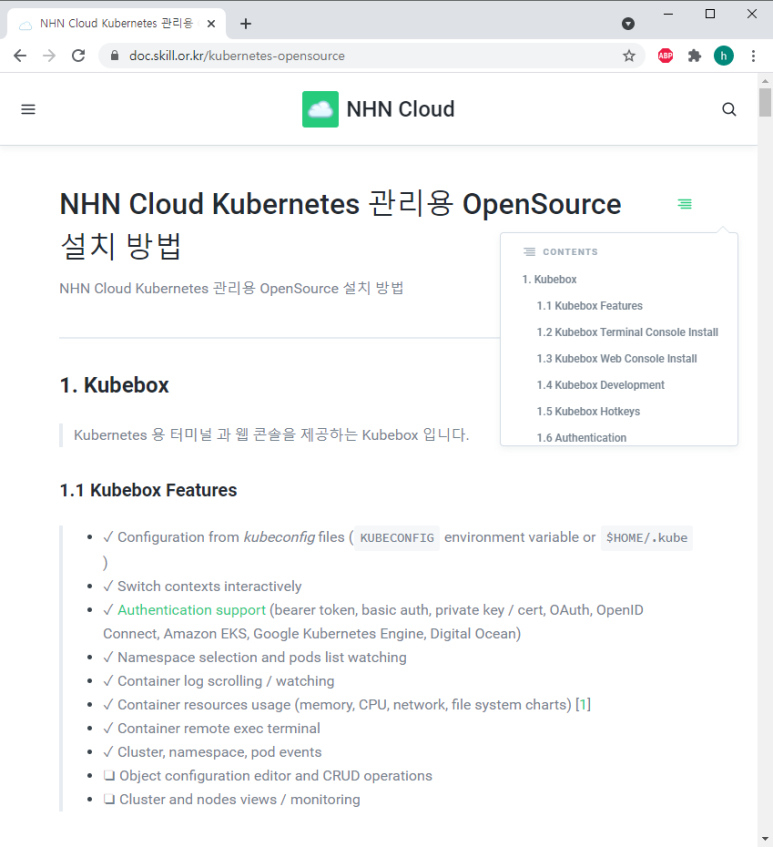Go to '1.4 Kubebox Development' in contents
The height and width of the screenshot is (847, 773).
click(600, 385)
